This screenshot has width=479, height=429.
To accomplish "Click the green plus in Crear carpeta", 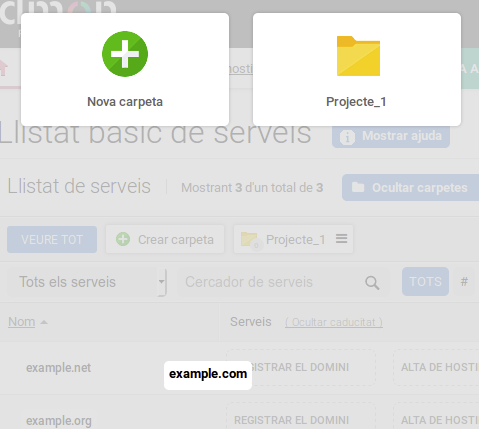I will [x=123, y=239].
